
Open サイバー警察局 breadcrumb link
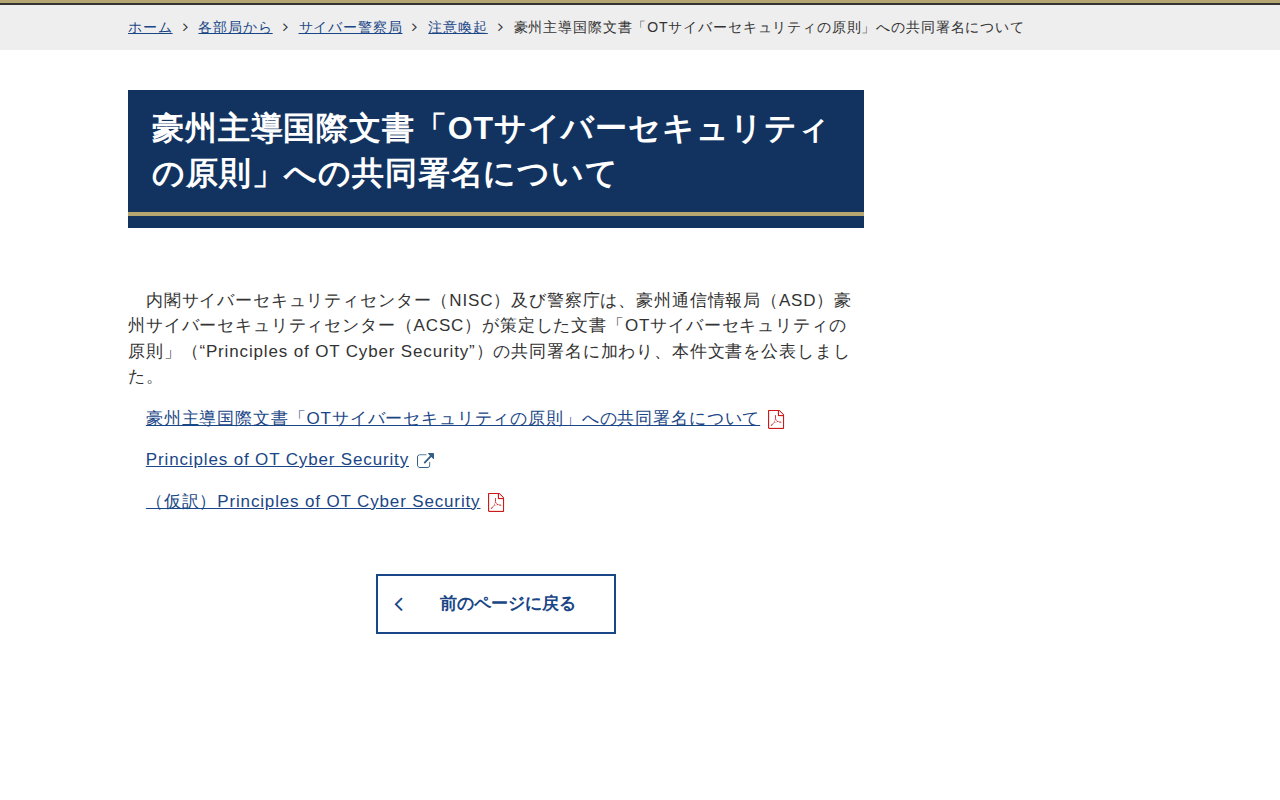[x=350, y=28]
